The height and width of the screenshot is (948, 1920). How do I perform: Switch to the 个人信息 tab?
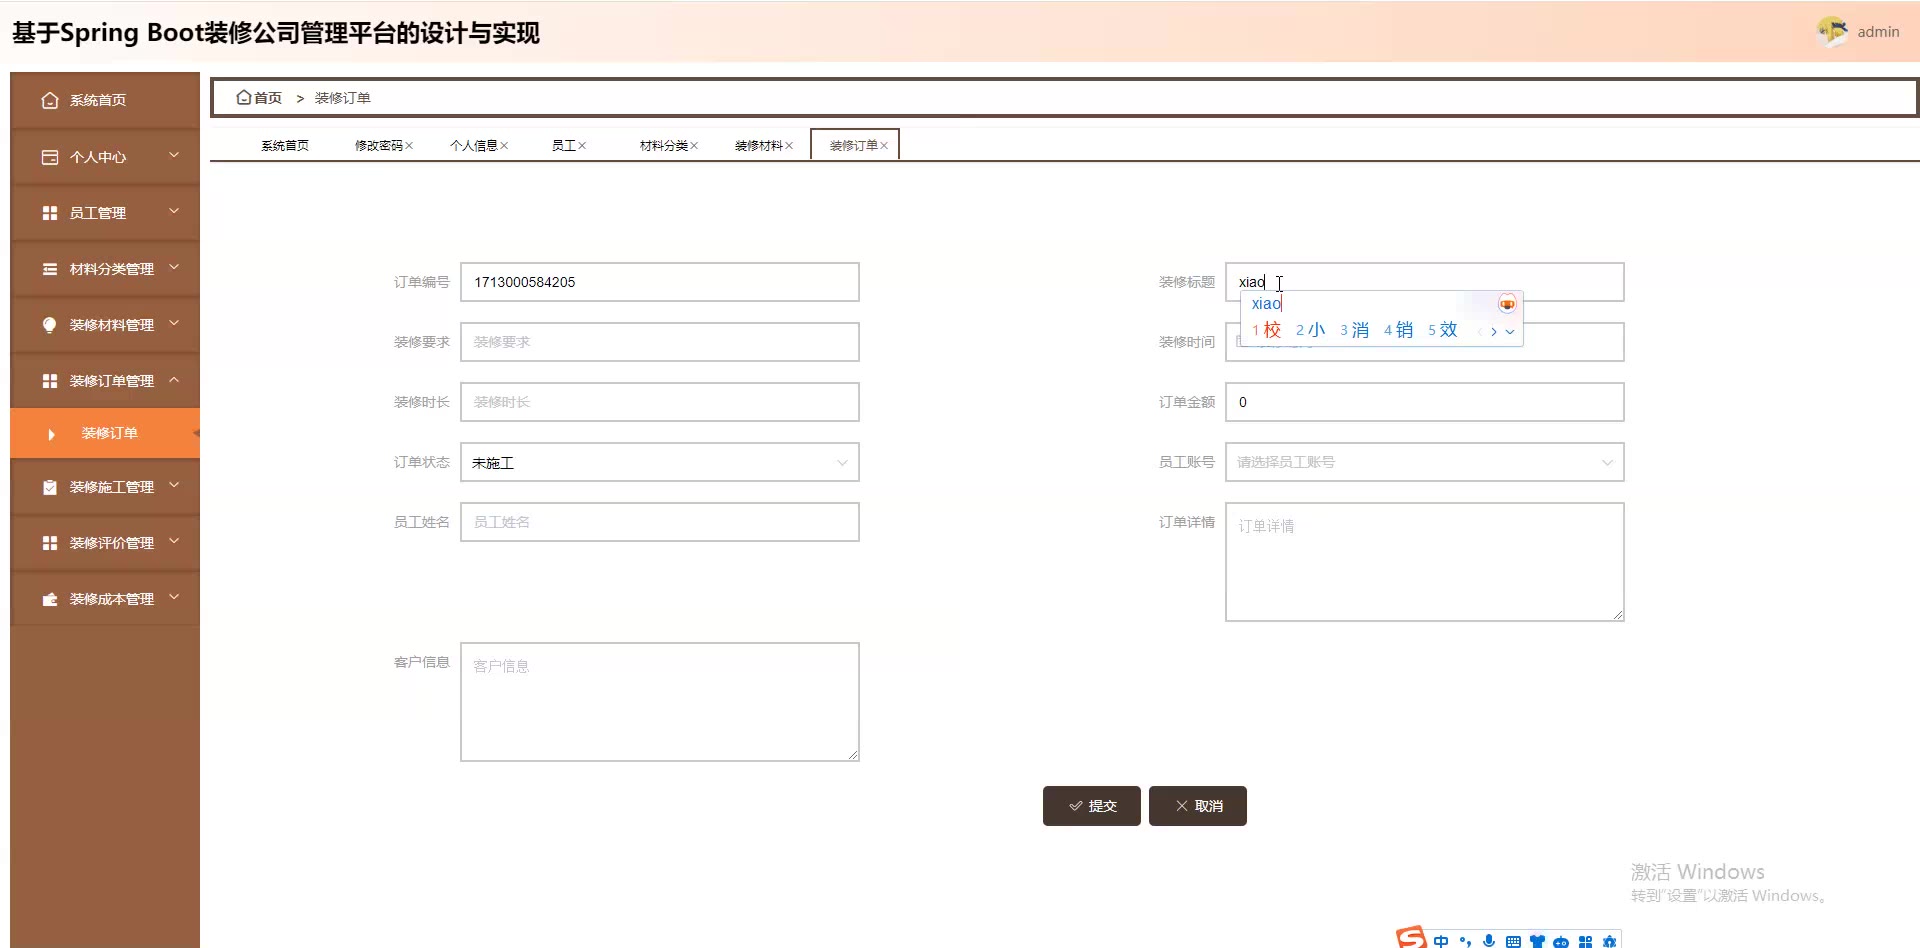[x=474, y=146]
